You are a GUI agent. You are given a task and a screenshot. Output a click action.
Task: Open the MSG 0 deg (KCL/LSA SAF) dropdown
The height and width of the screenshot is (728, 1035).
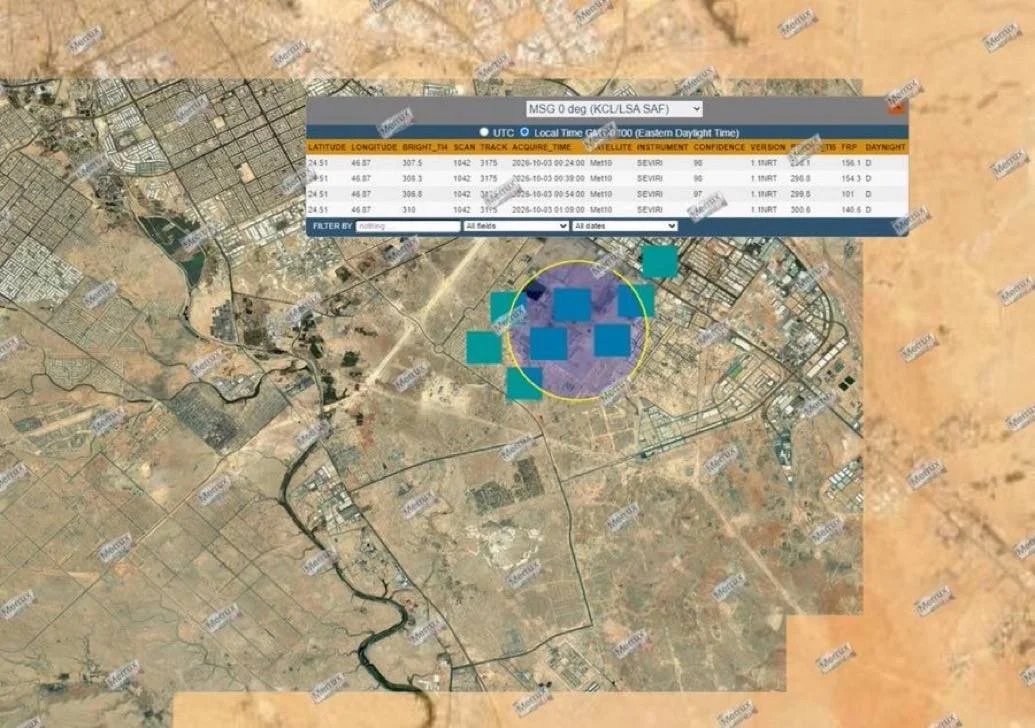[614, 109]
